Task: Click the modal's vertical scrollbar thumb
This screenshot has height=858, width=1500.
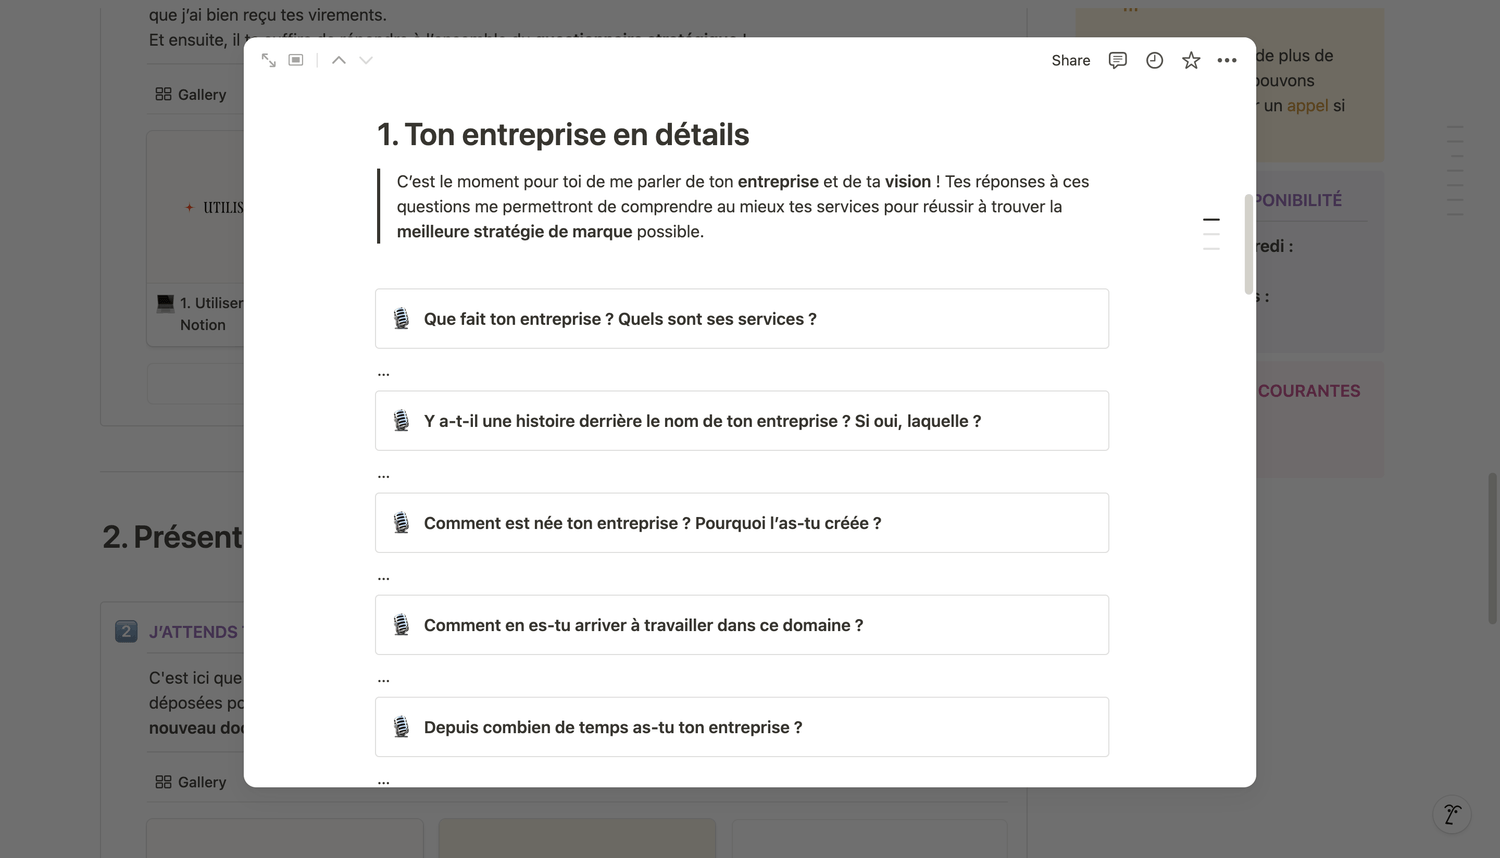Action: 1248,244
